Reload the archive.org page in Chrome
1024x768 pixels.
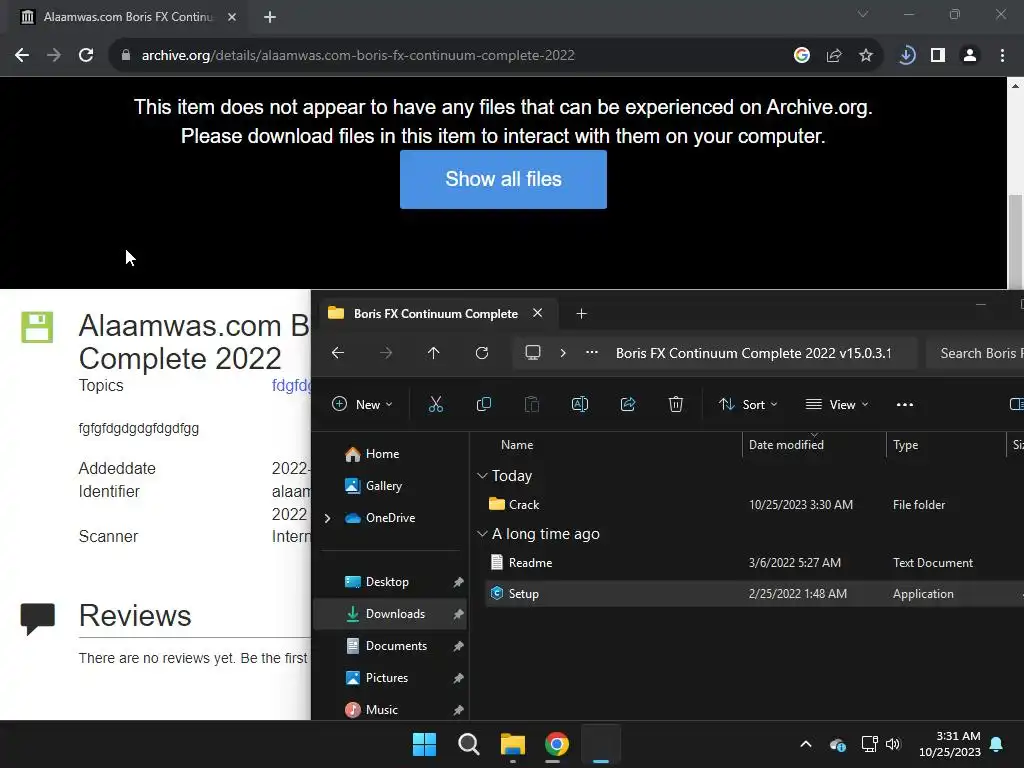click(x=86, y=55)
